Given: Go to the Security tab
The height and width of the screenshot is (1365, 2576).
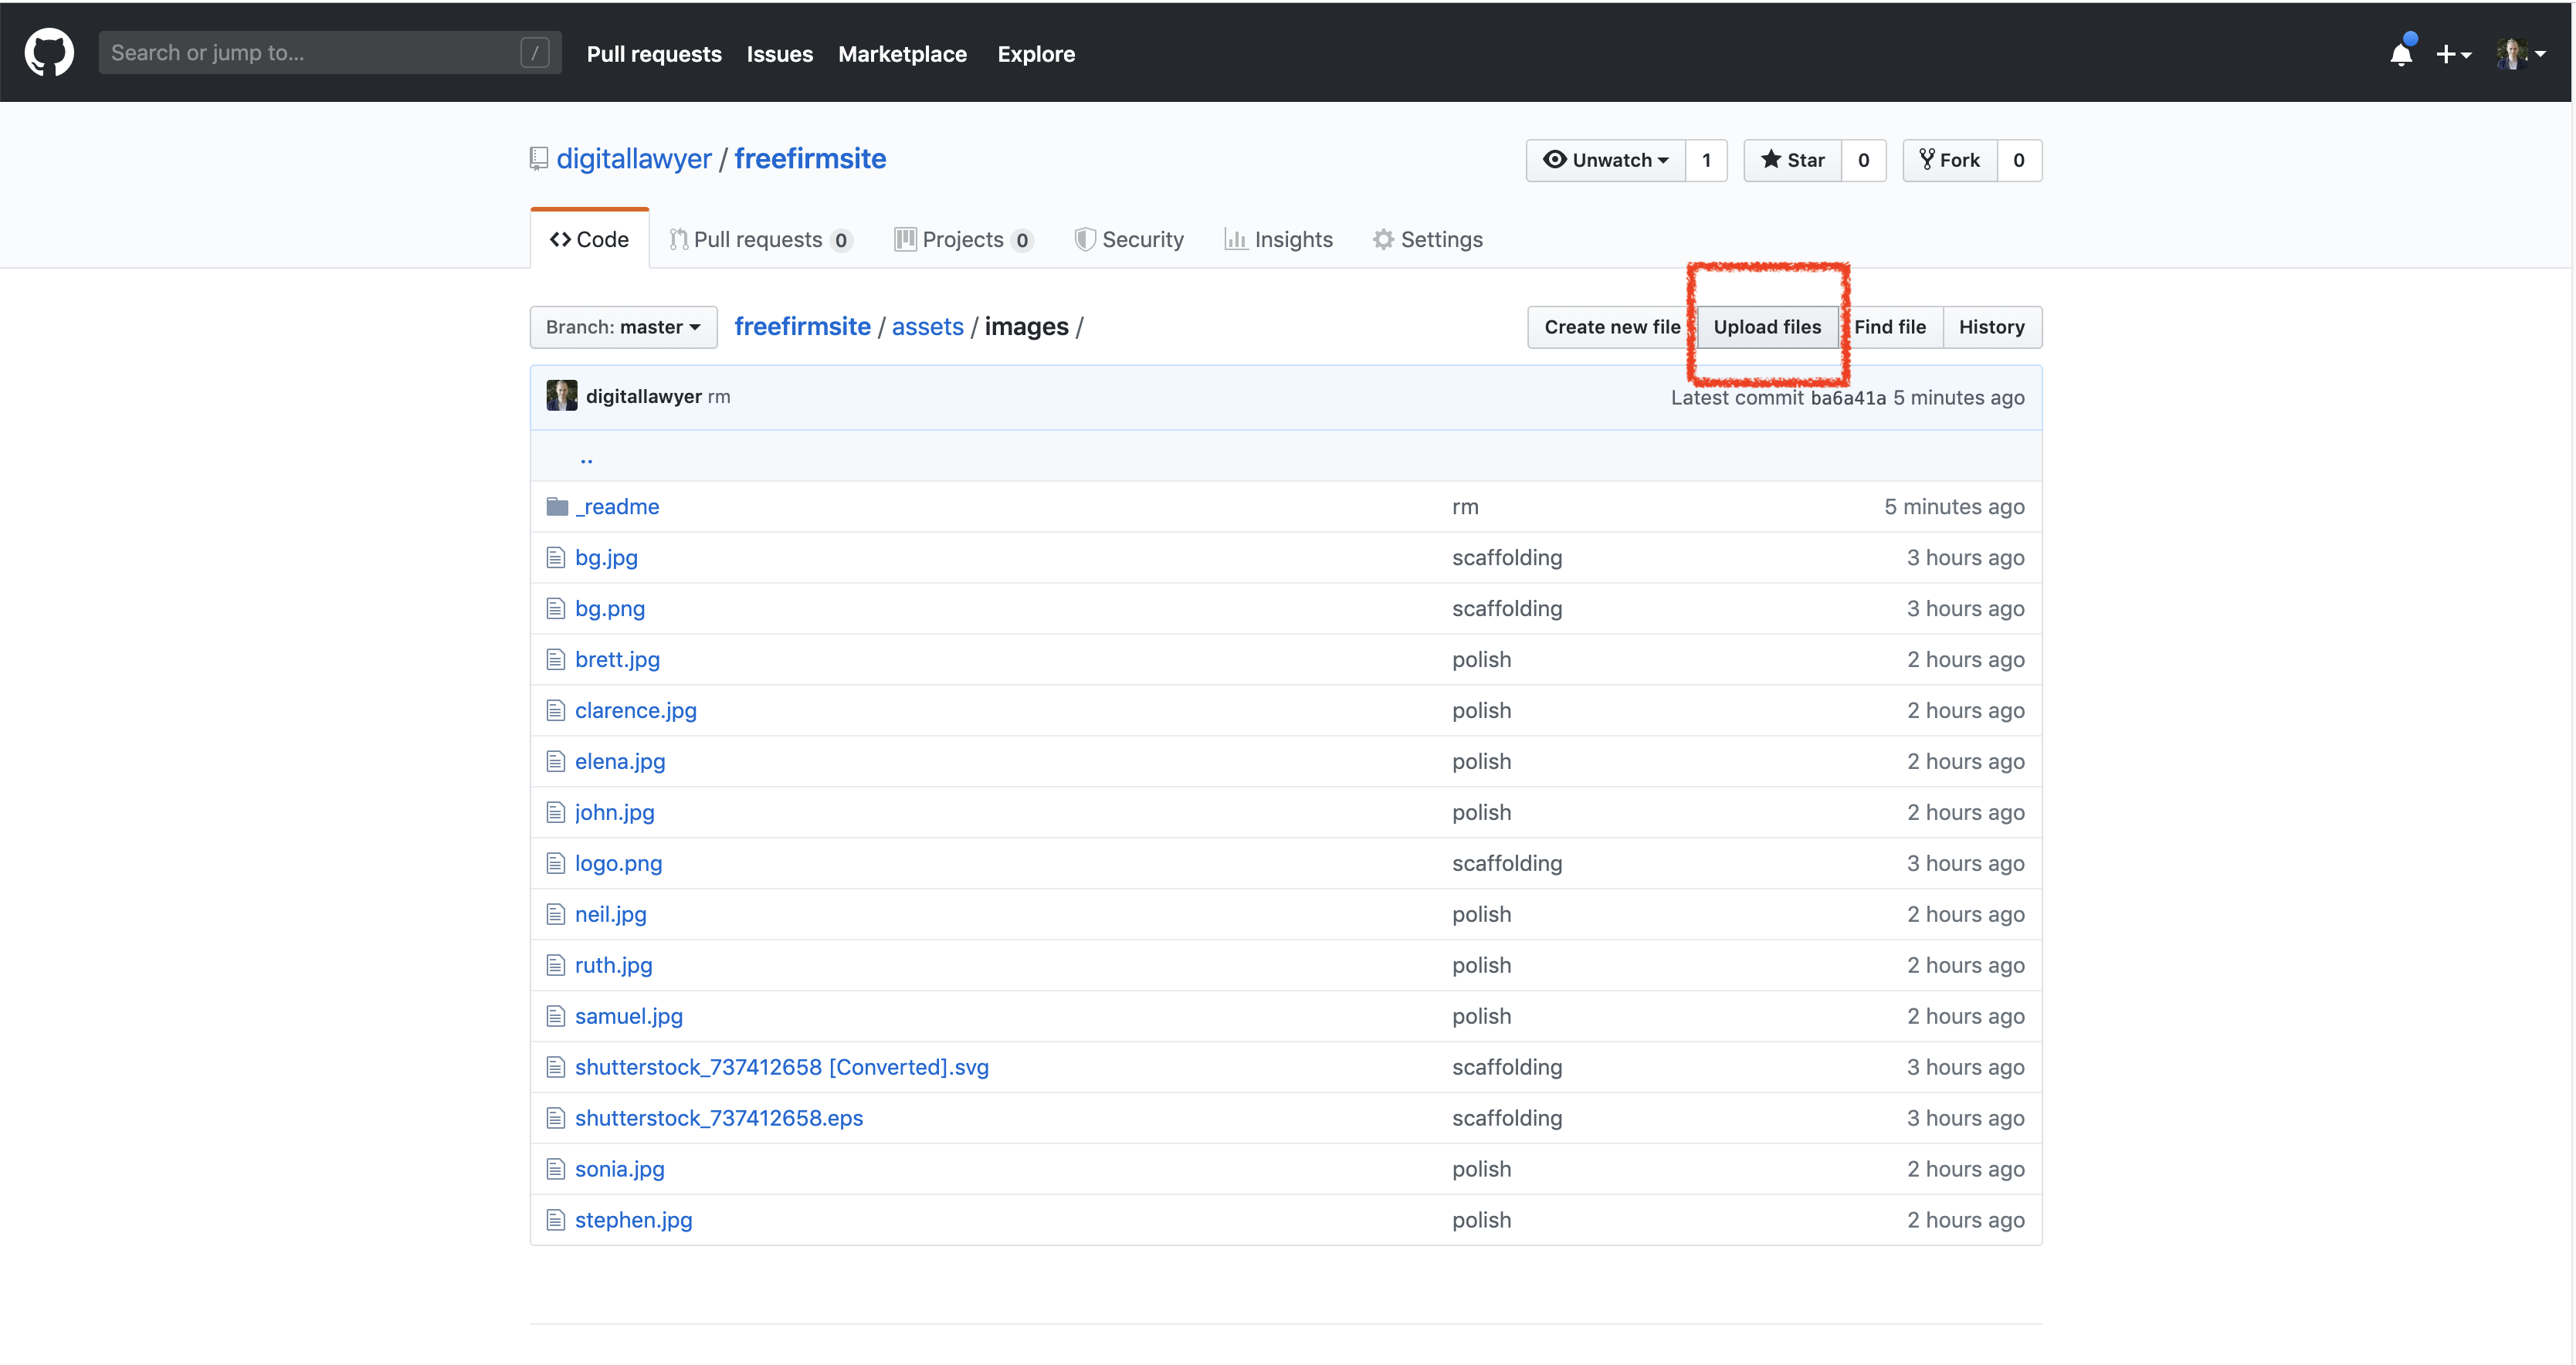Looking at the screenshot, I should pos(1129,240).
